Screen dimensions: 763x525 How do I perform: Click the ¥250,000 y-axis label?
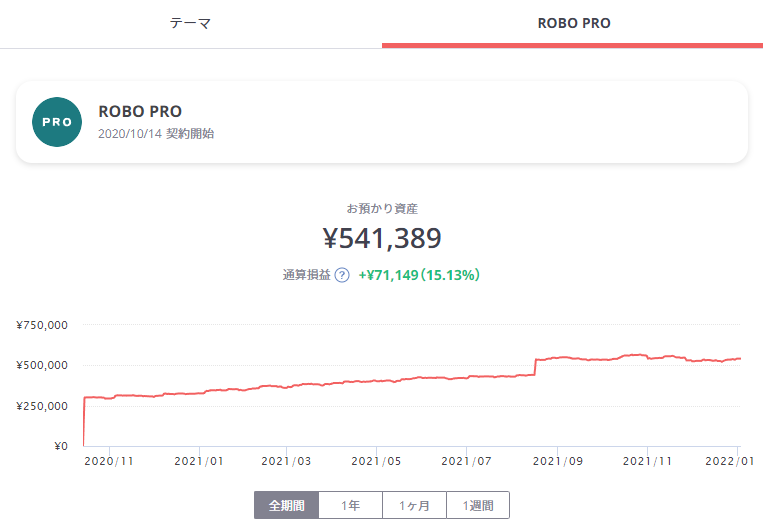pyautogui.click(x=42, y=405)
